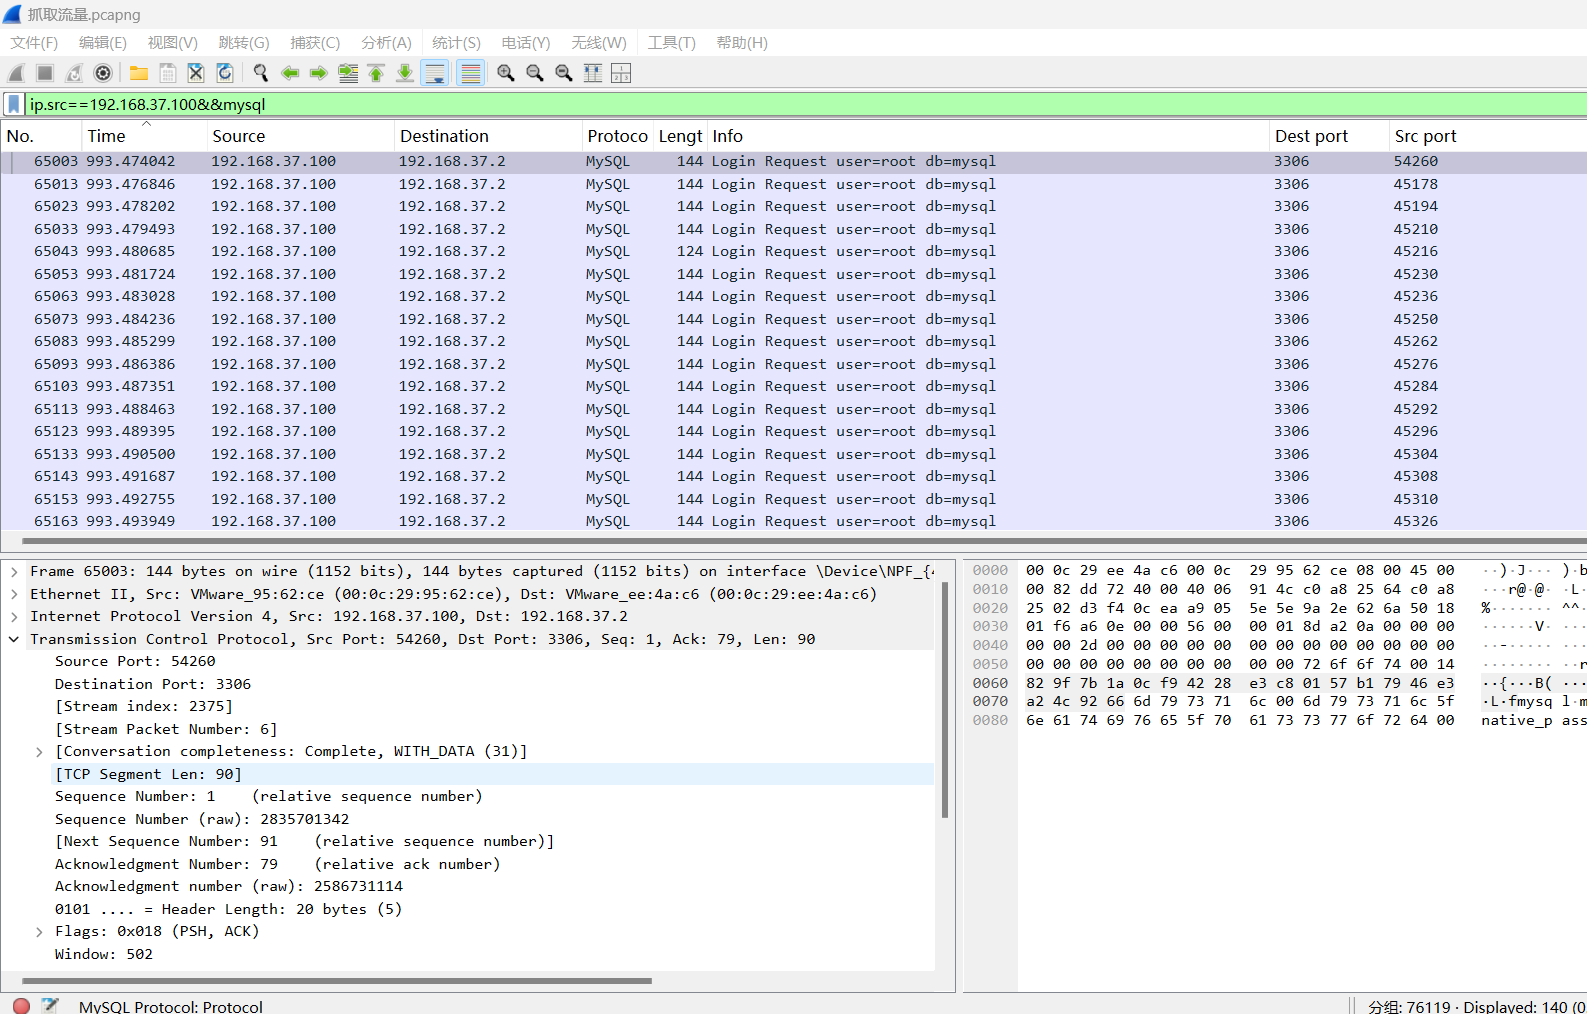The height and width of the screenshot is (1014, 1587).
Task: Open the 视图(V) menu
Action: tap(173, 43)
